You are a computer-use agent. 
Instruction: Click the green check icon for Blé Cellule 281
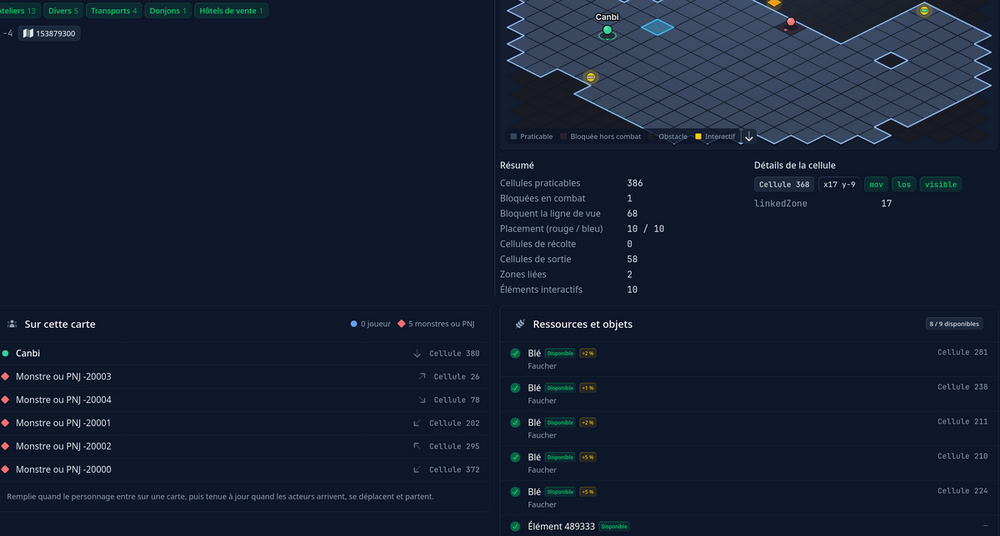pos(515,353)
